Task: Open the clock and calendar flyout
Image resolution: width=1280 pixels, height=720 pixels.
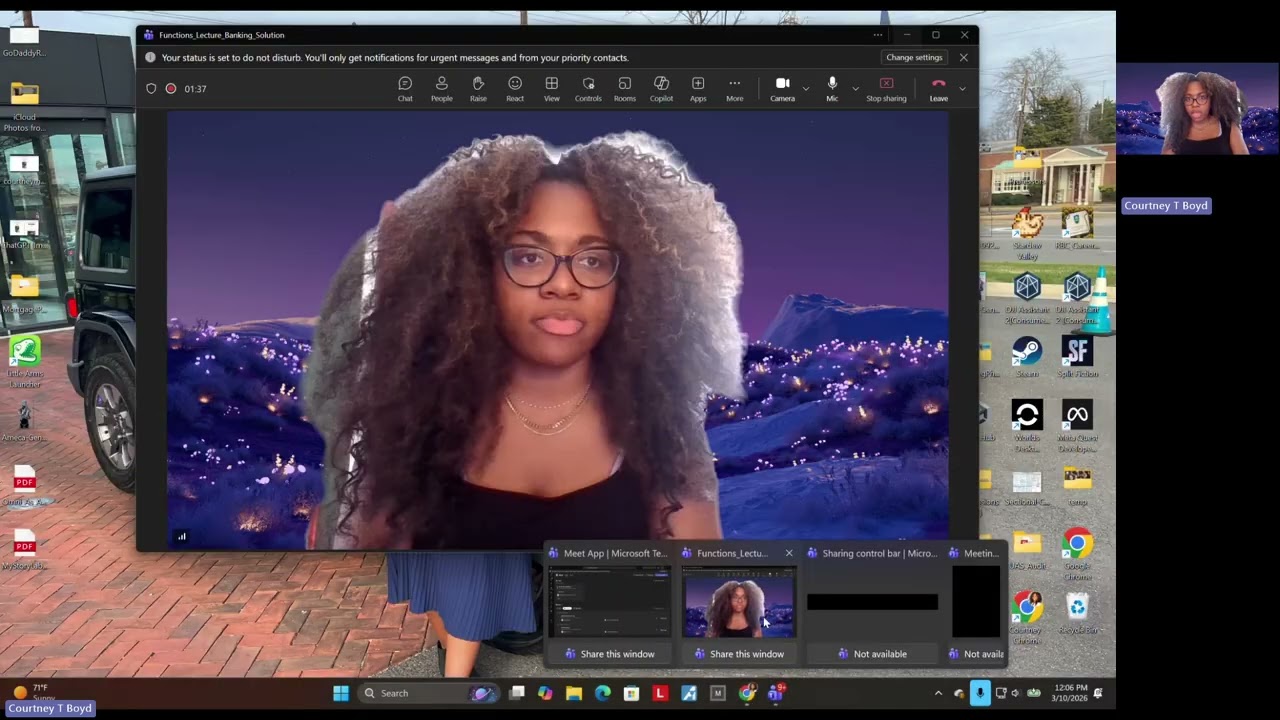Action: tap(1068, 693)
